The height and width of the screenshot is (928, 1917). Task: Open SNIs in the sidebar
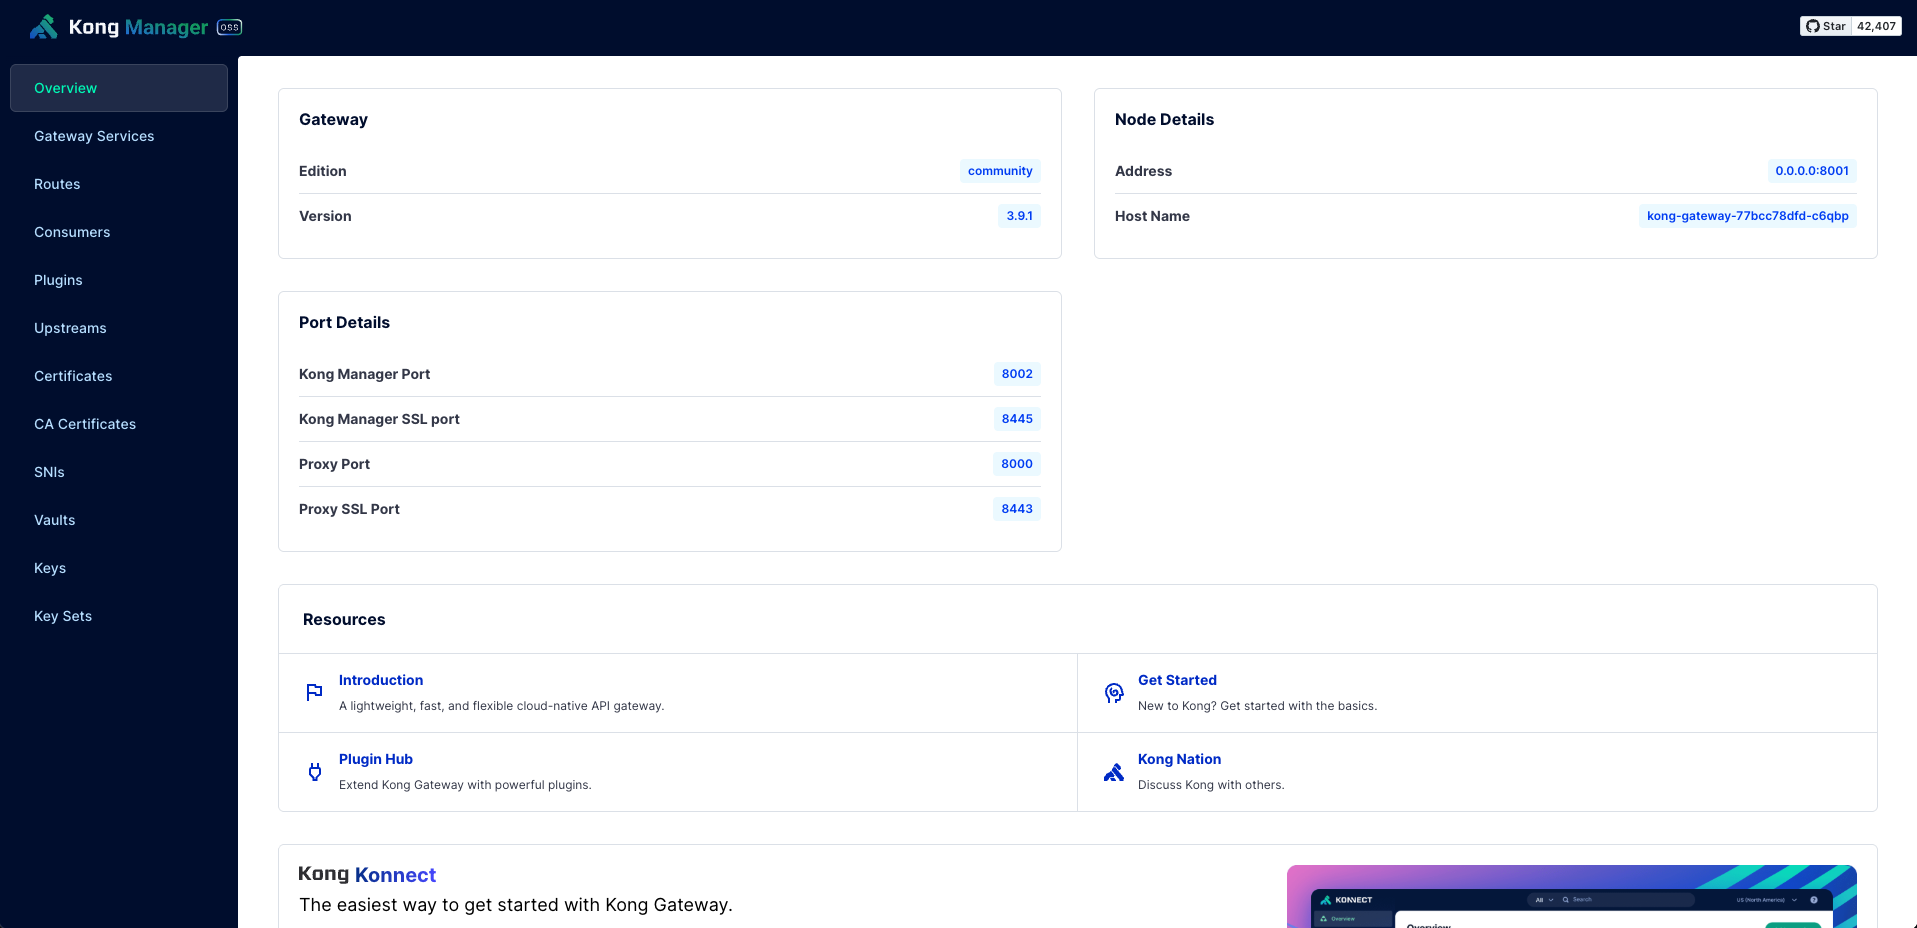(119, 472)
